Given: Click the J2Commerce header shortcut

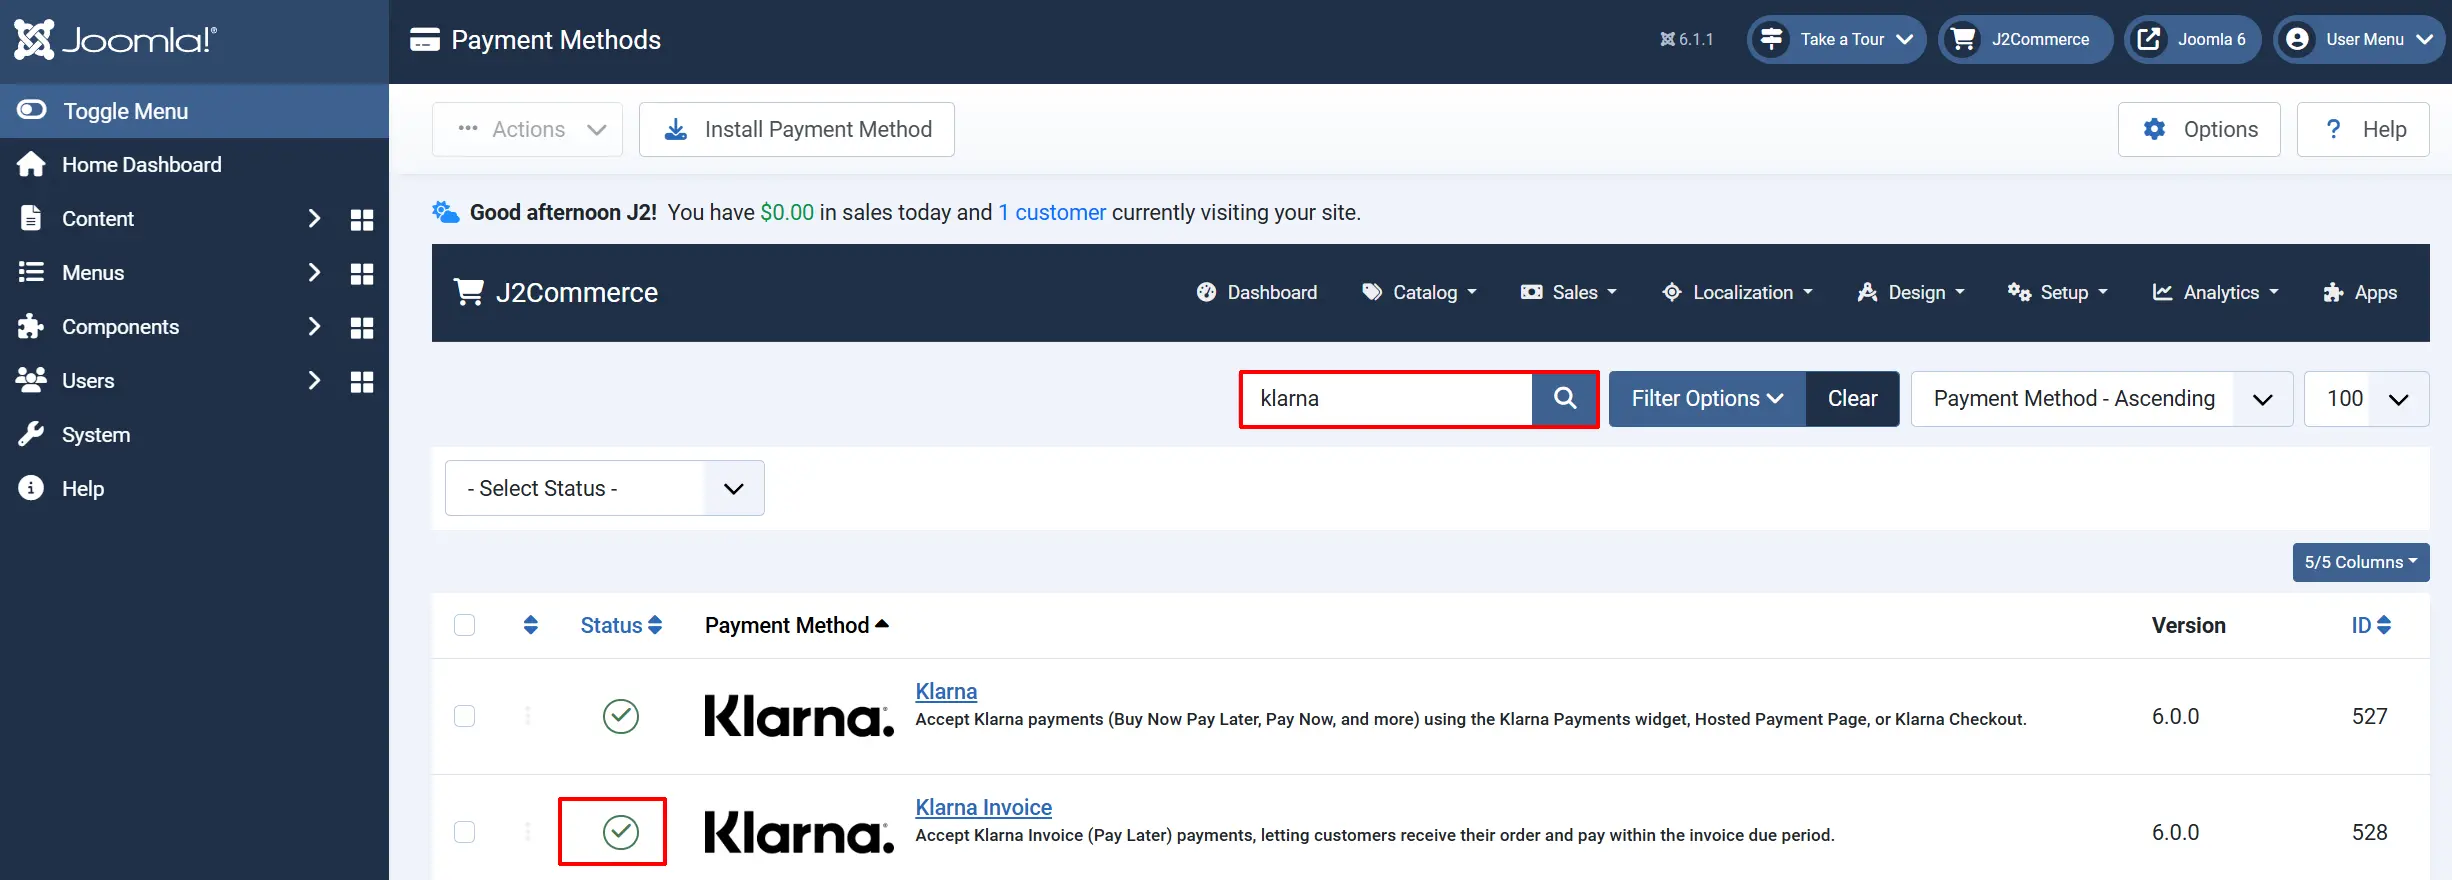Looking at the screenshot, I should 2025,40.
